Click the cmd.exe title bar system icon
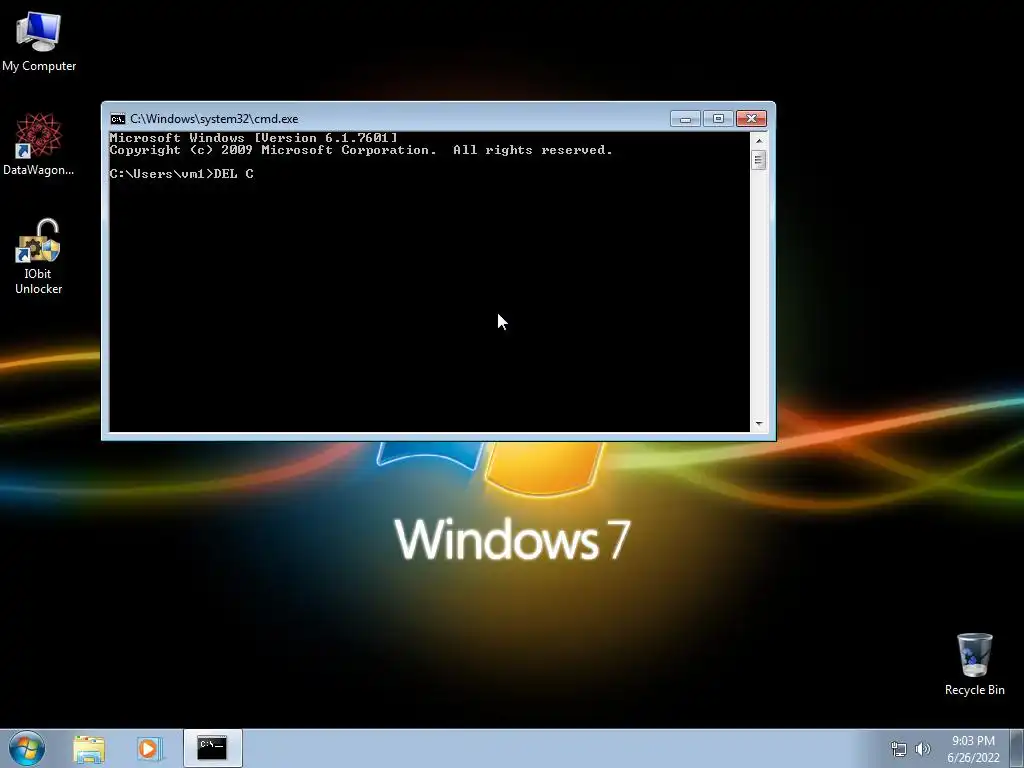Screen dimensions: 1024x768 click(118, 119)
